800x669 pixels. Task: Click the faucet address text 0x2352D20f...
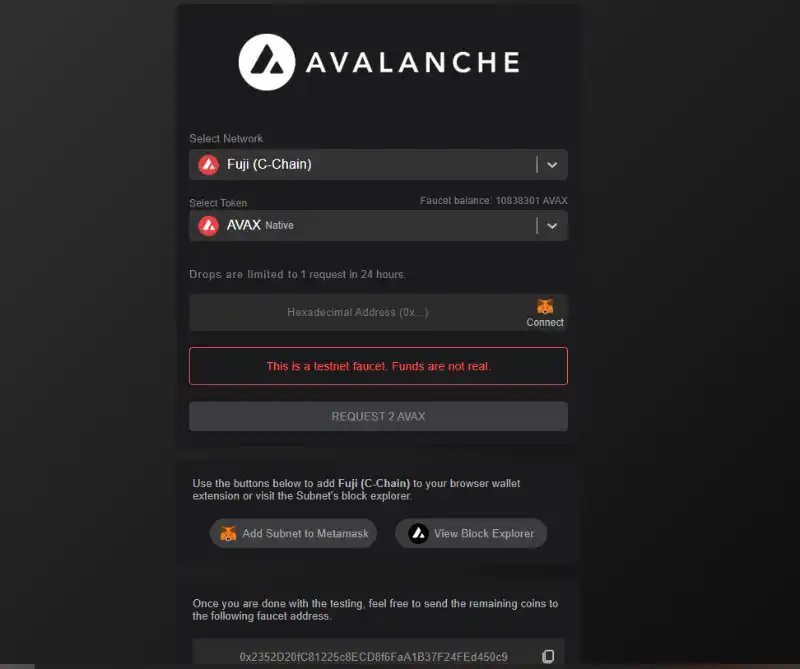[x=373, y=657]
